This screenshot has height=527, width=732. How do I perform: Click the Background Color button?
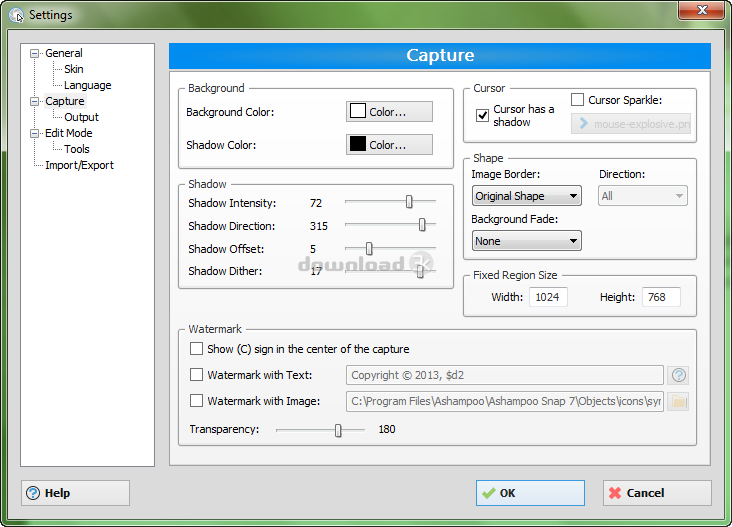pyautogui.click(x=389, y=112)
